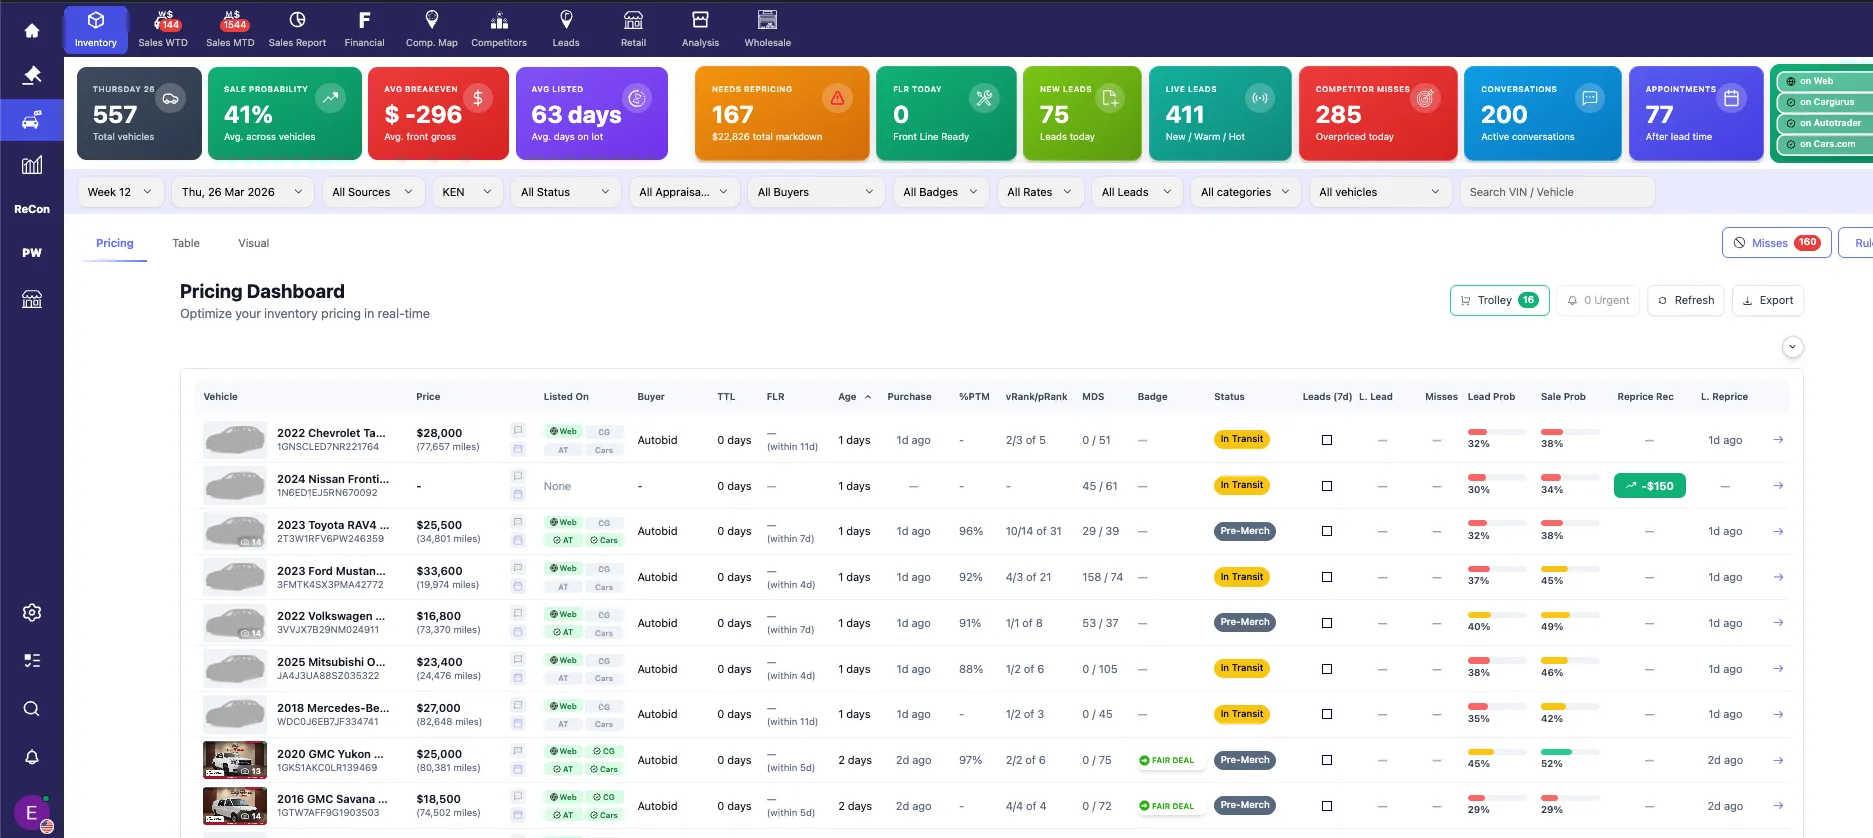Image resolution: width=1873 pixels, height=838 pixels.
Task: Apply the -$150 reprice recommendation
Action: tap(1650, 486)
